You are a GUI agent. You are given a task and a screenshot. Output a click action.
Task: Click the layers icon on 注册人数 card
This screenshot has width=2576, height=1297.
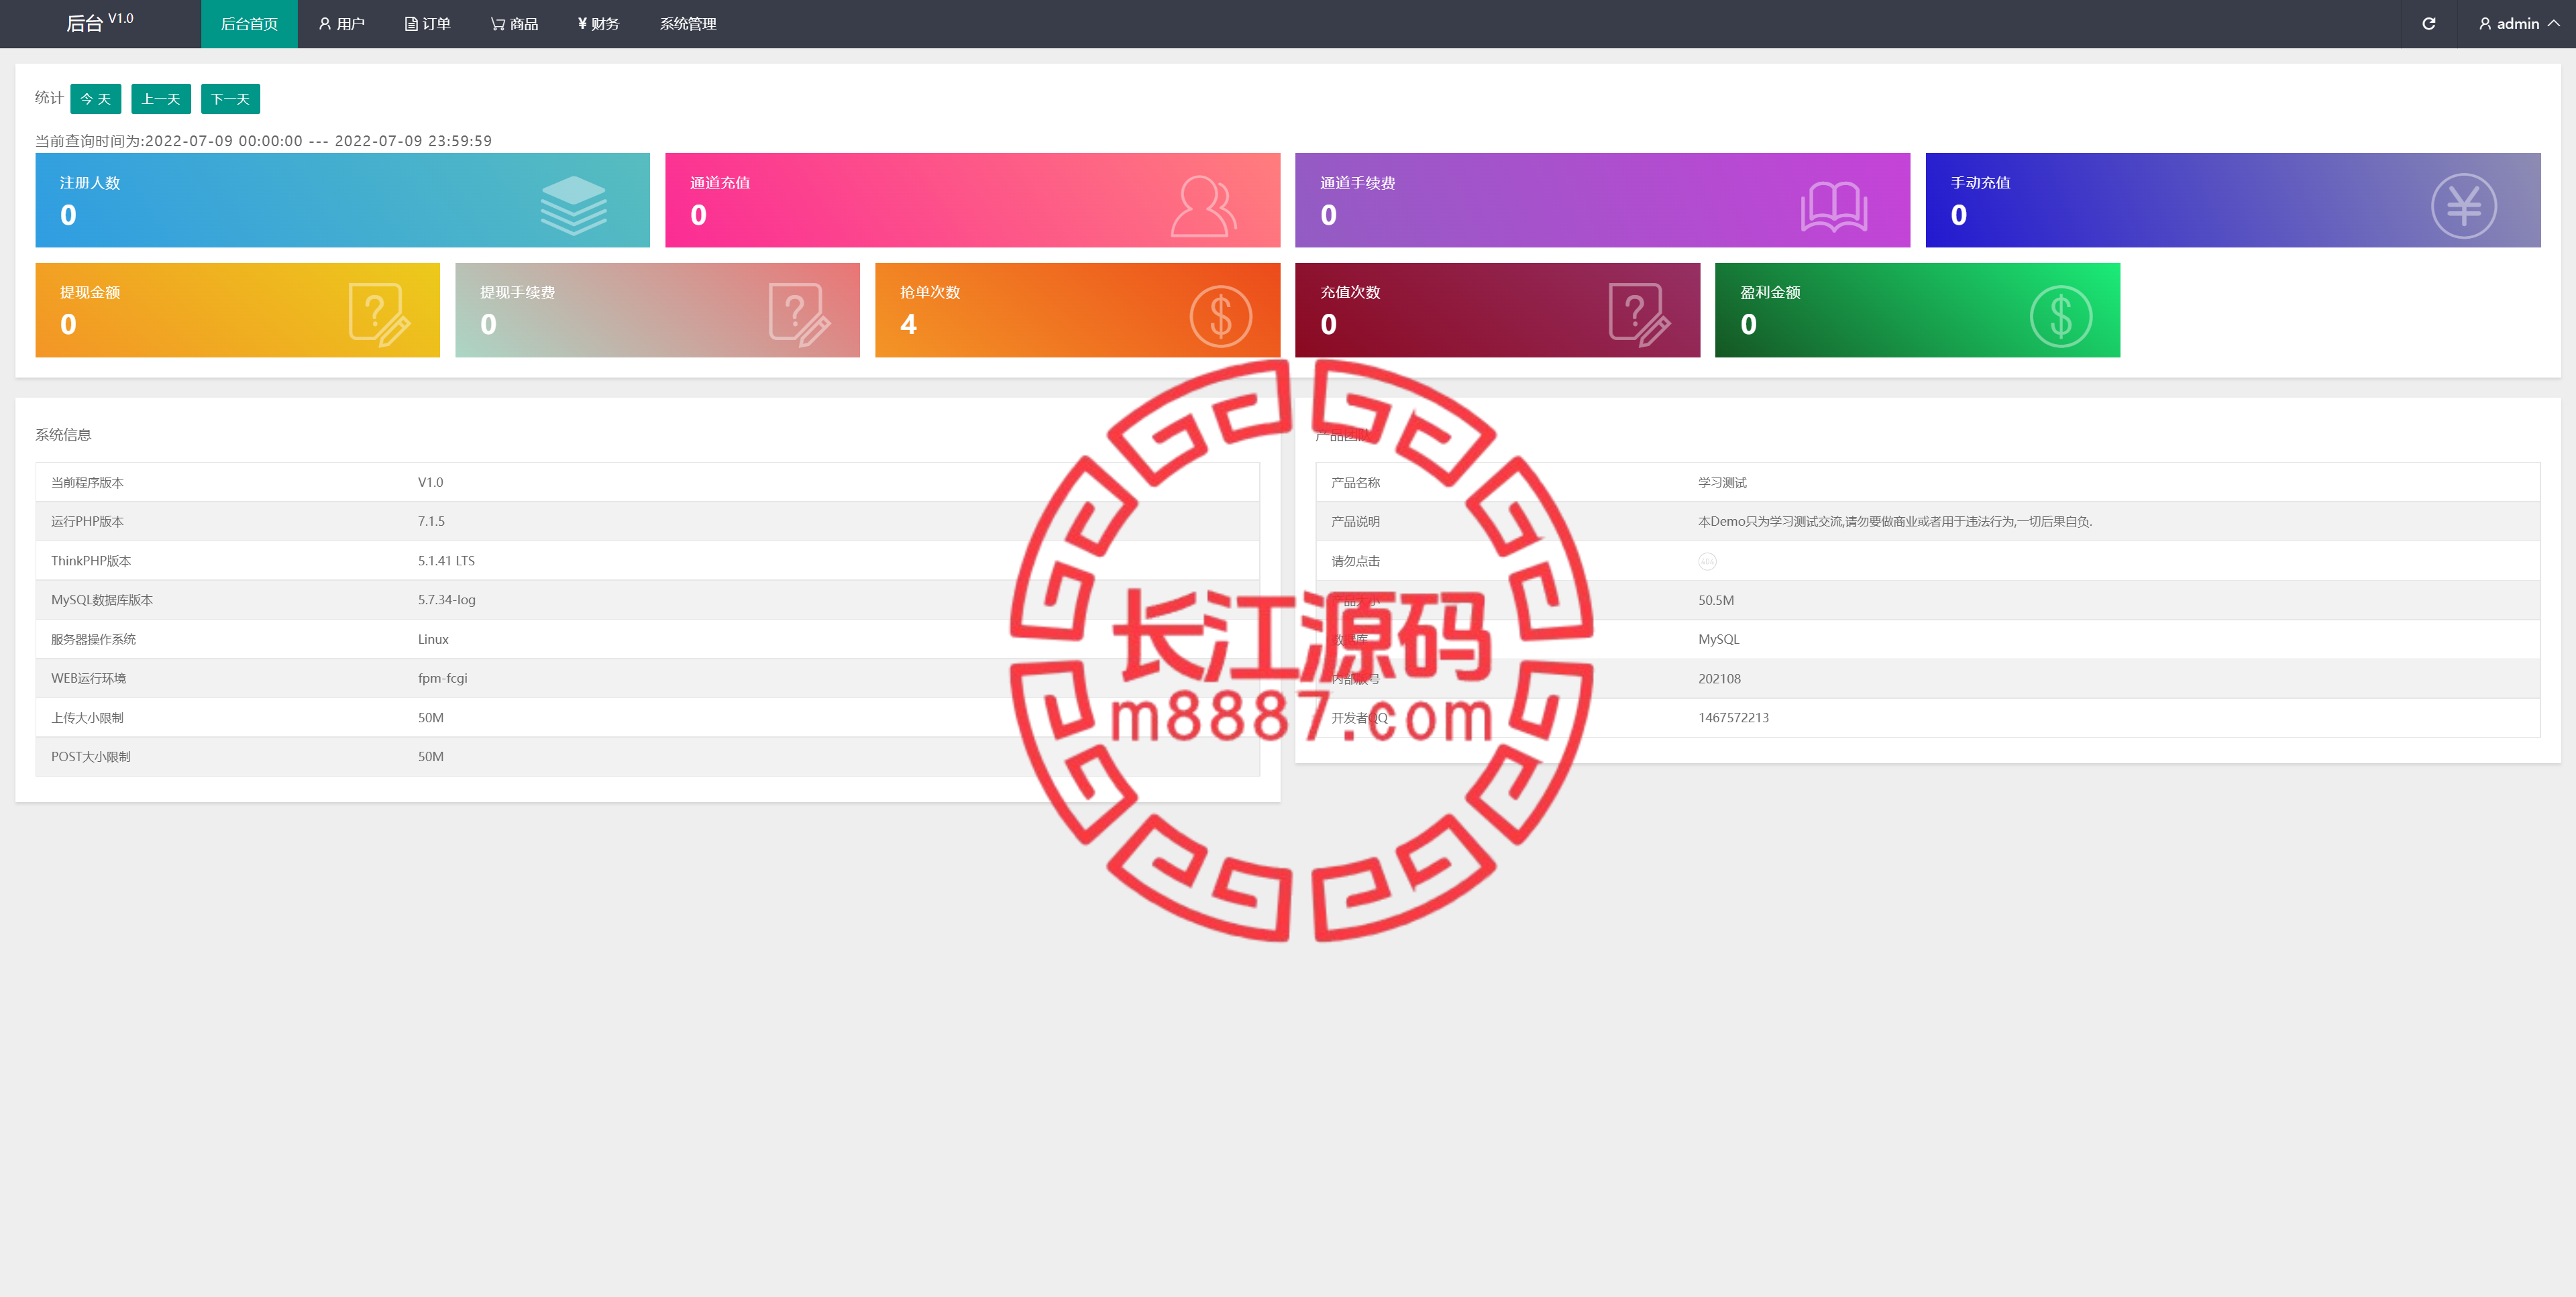click(574, 205)
